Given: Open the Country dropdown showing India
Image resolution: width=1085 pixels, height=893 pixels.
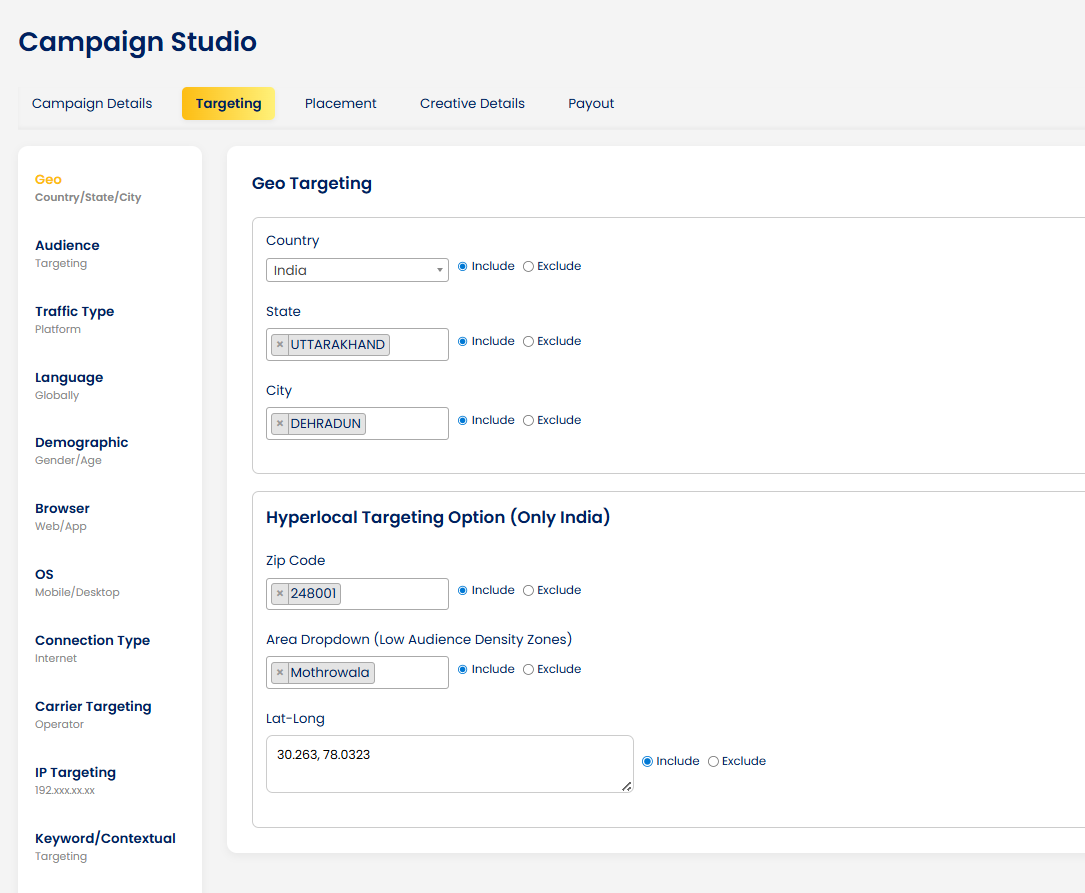Looking at the screenshot, I should click(x=357, y=270).
